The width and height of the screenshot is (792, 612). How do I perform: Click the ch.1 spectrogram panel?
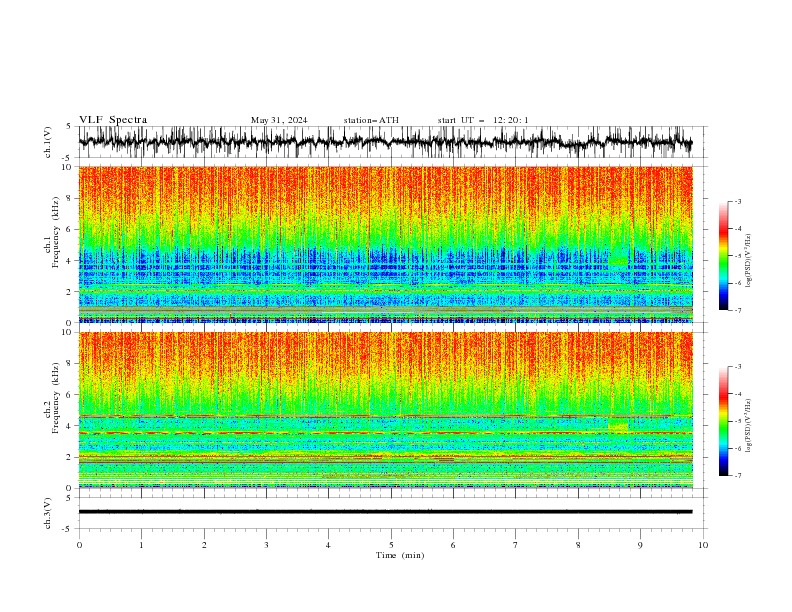pyautogui.click(x=385, y=244)
